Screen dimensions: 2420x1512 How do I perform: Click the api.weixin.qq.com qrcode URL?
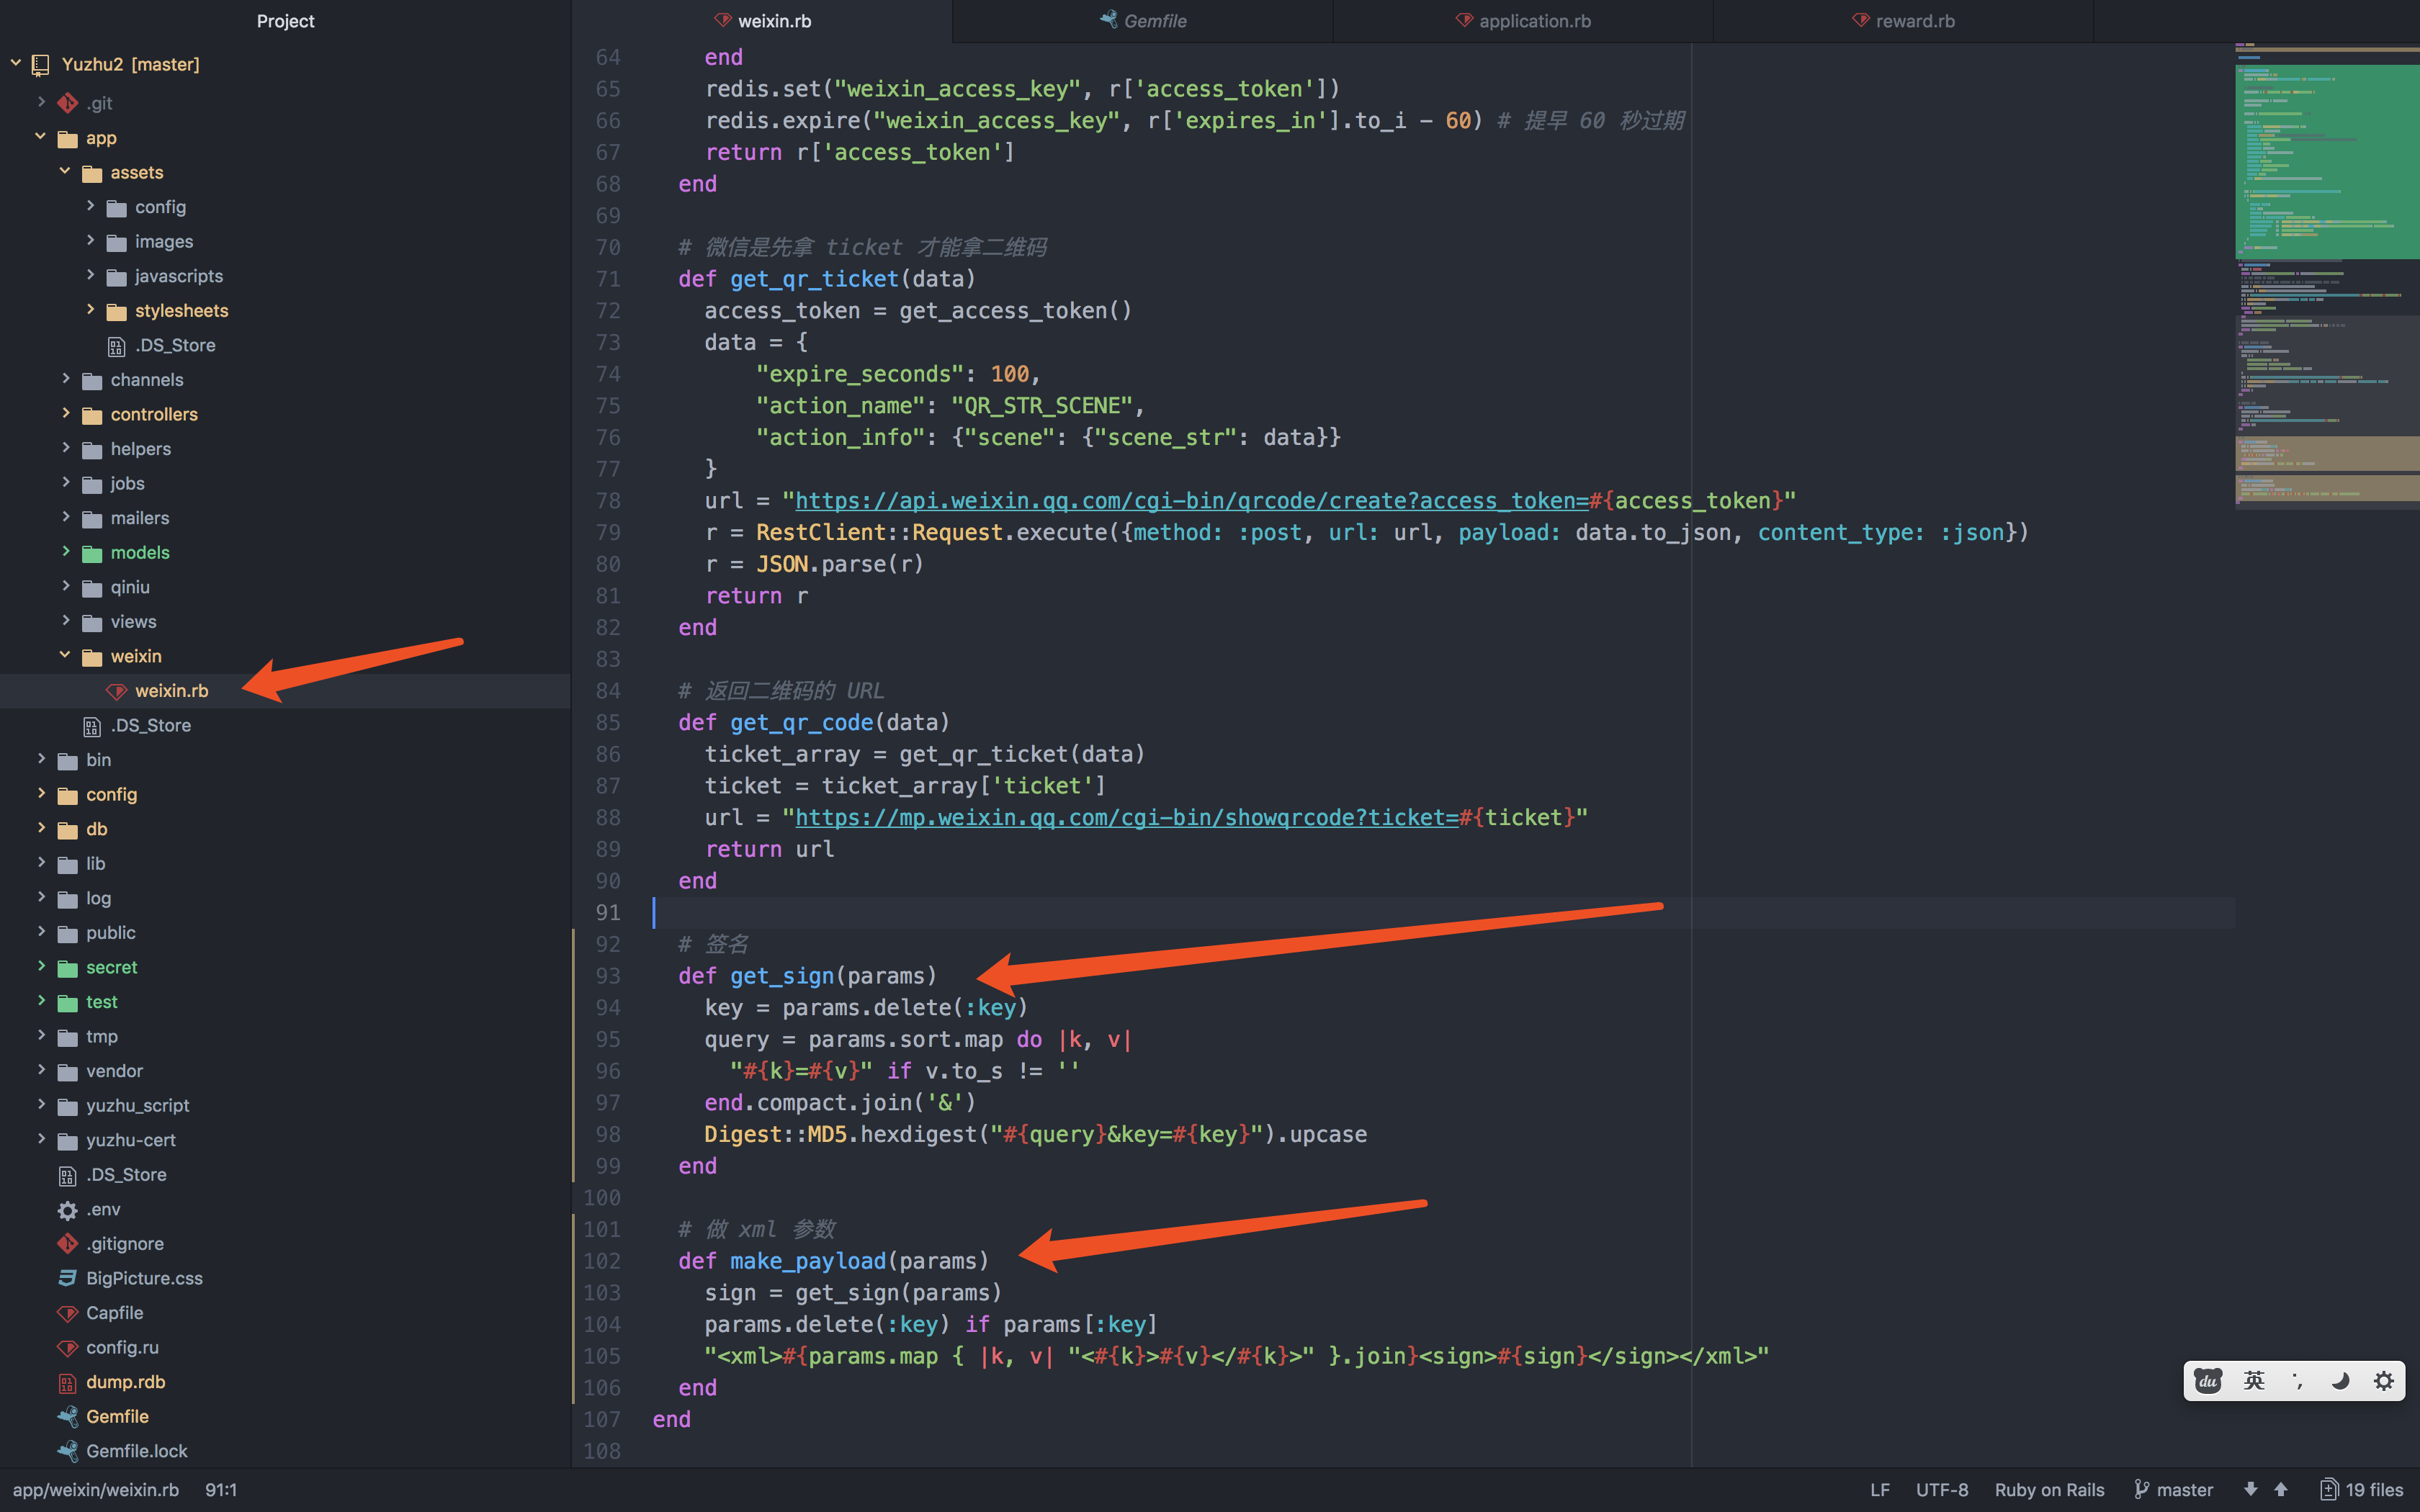pos(1190,501)
